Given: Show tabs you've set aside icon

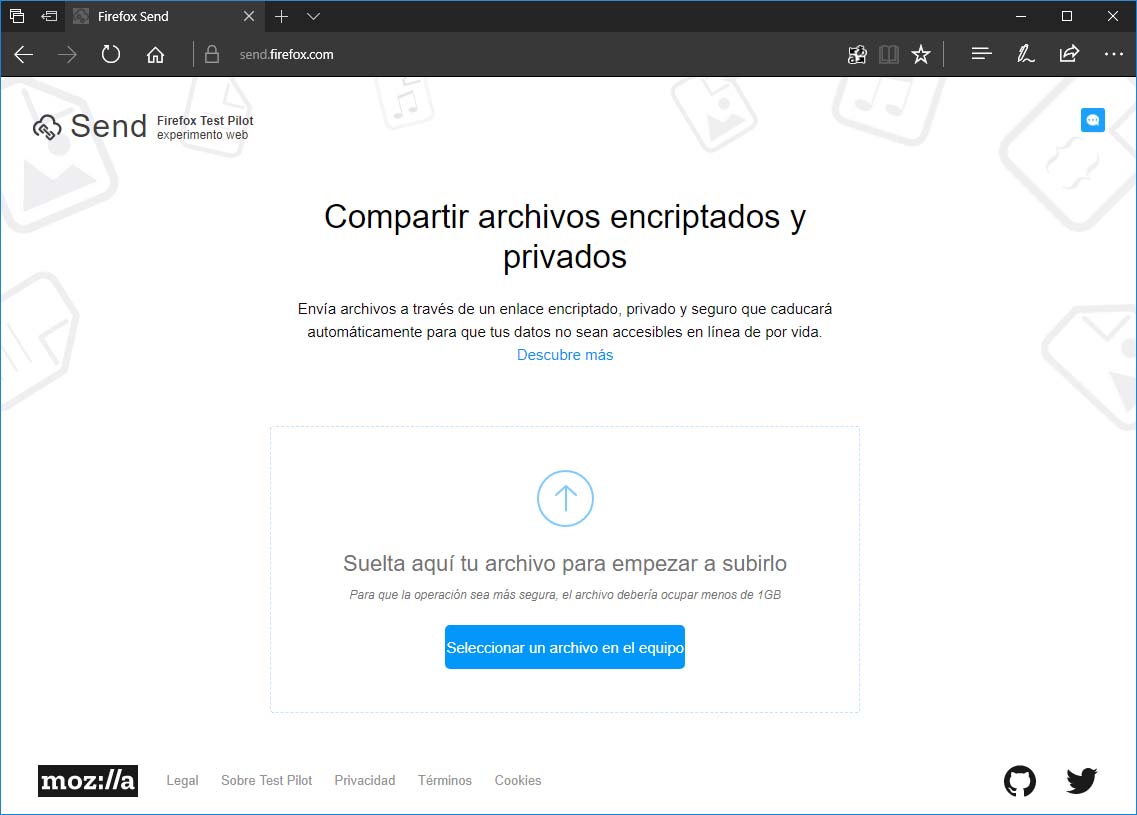Looking at the screenshot, I should click(x=17, y=16).
